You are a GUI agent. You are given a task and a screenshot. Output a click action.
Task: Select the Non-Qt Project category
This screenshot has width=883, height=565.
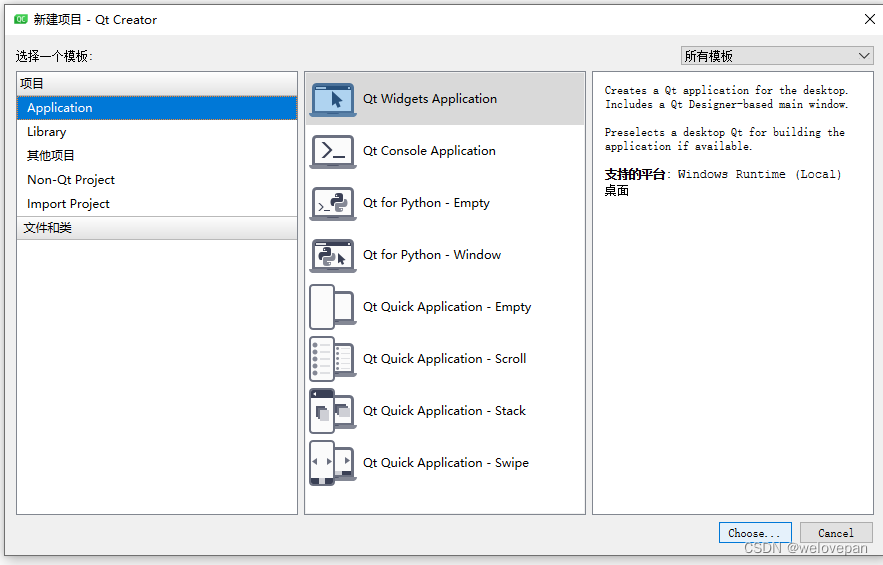157,180
